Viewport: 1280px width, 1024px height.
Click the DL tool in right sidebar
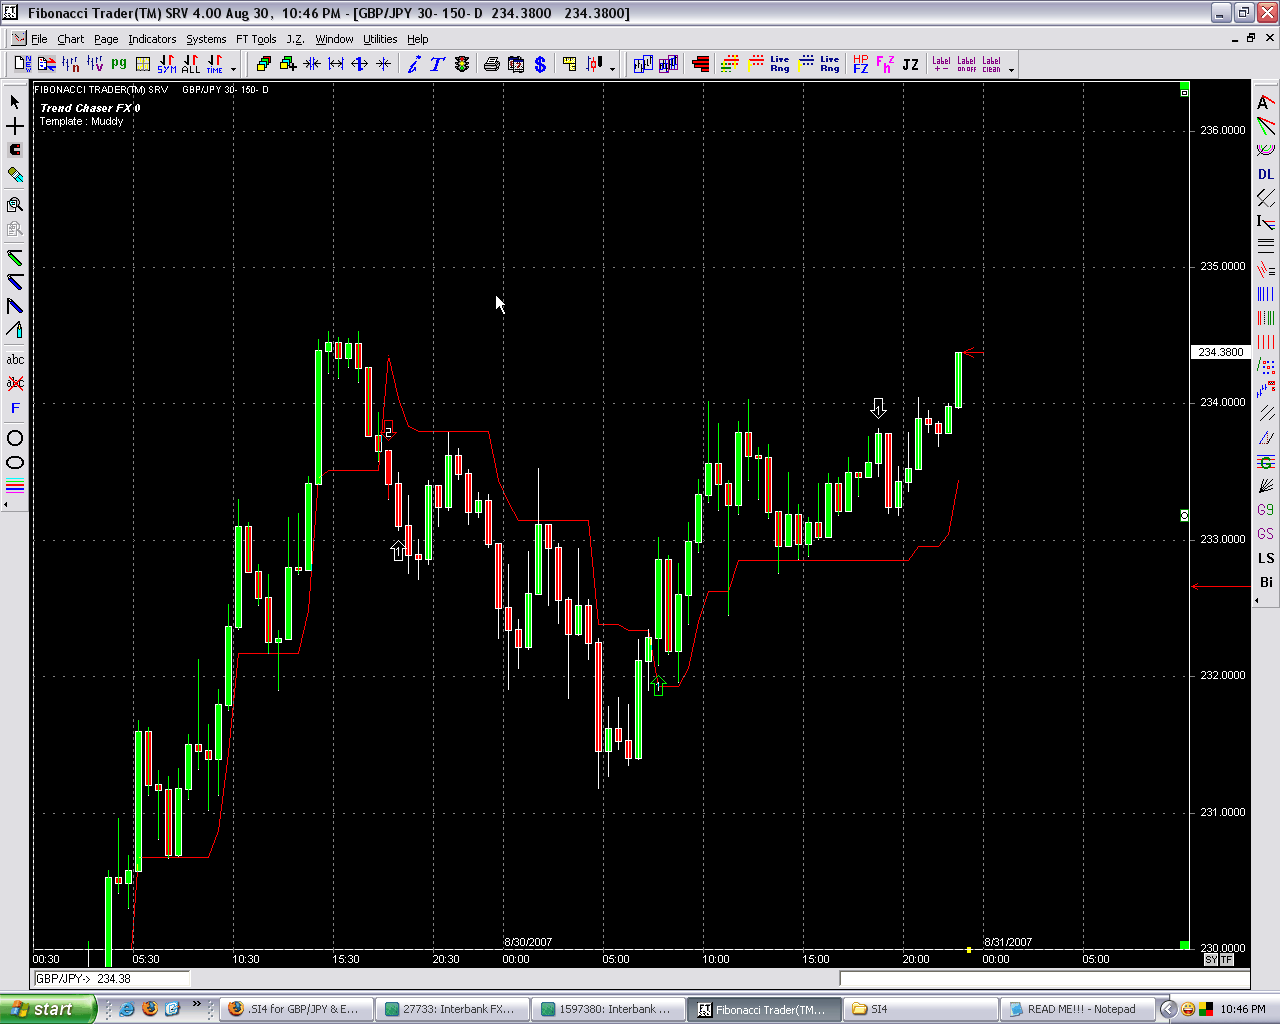click(x=1266, y=174)
